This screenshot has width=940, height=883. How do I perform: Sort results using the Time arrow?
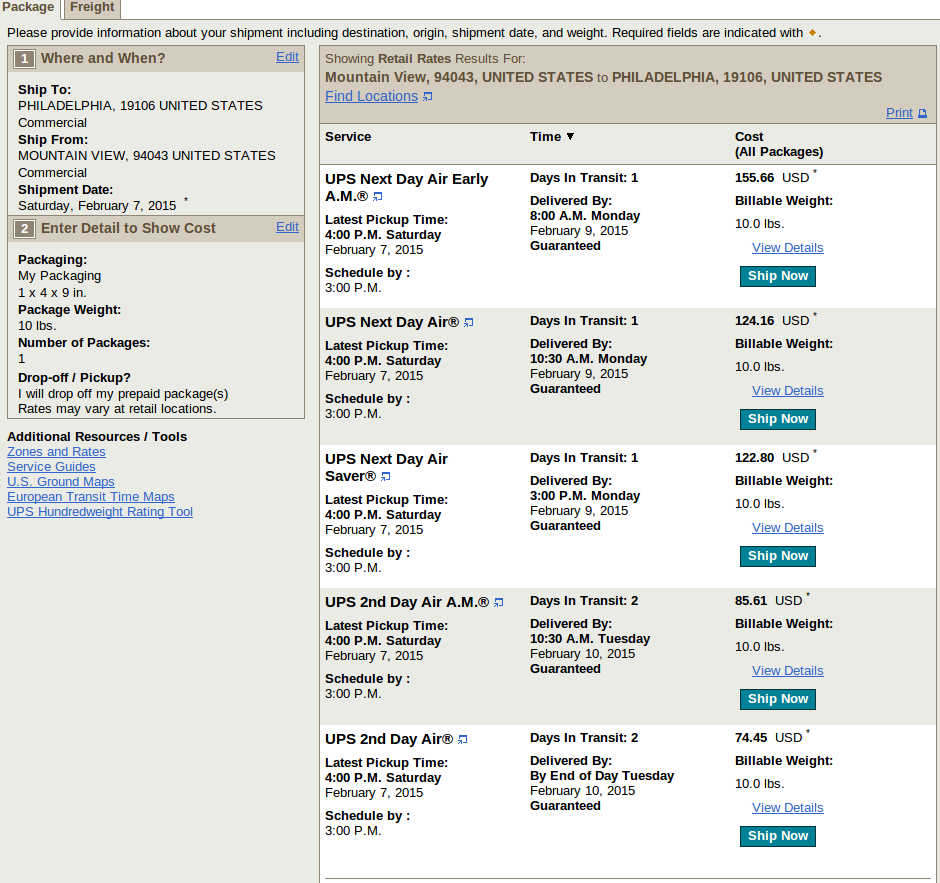[570, 137]
